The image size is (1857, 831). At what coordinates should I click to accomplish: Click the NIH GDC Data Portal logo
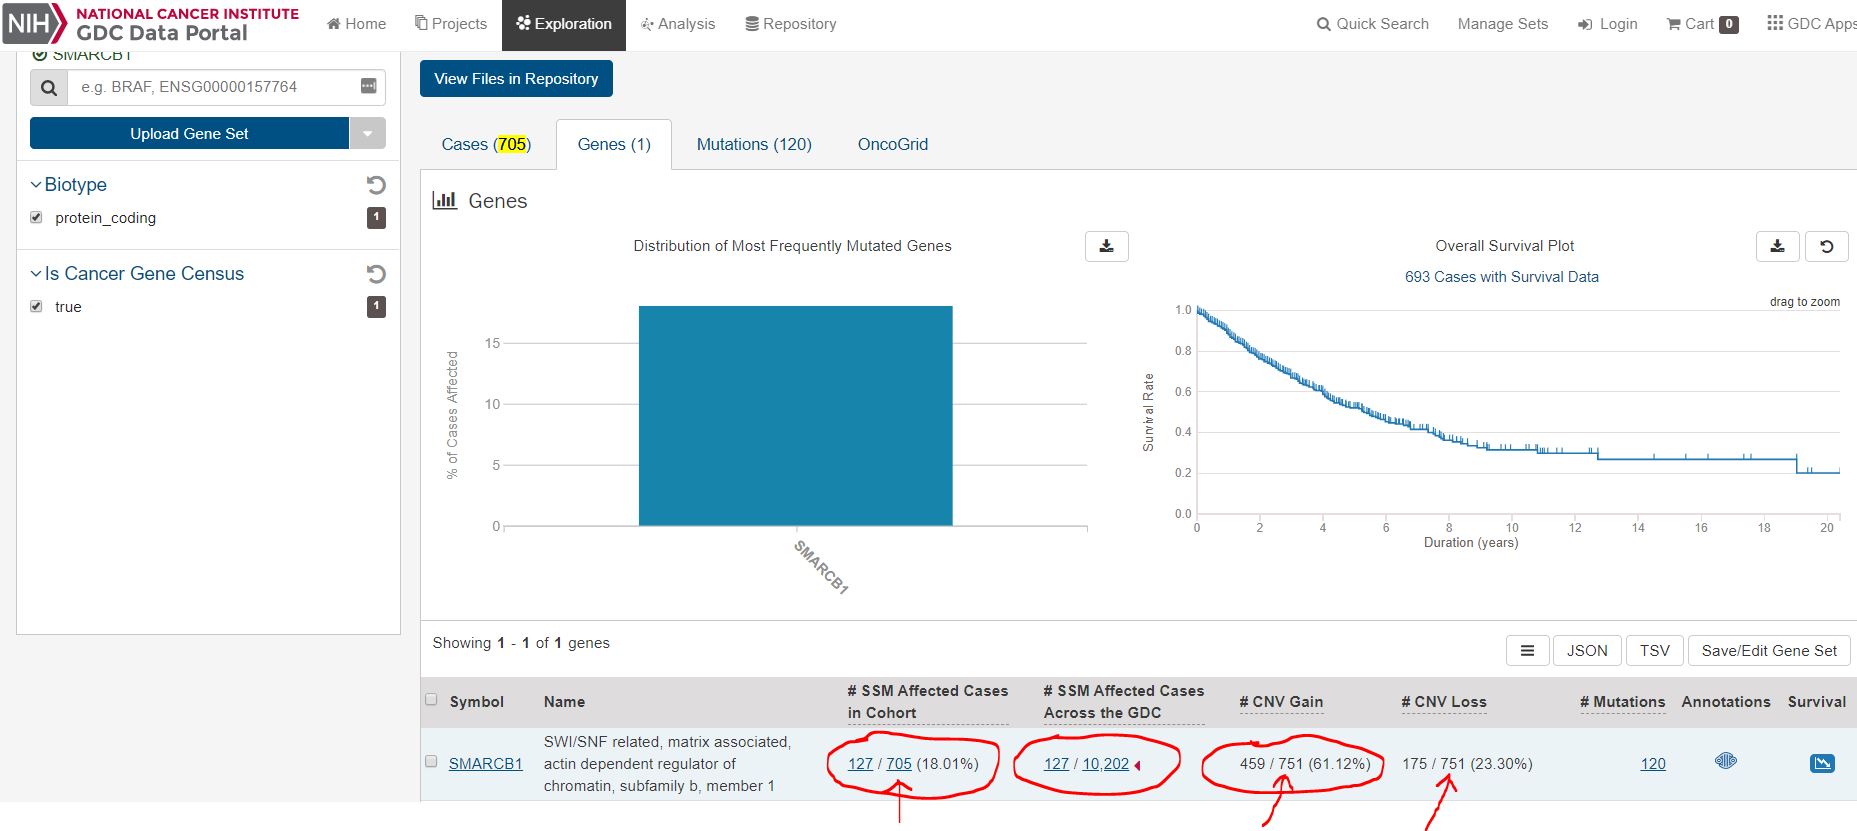pyautogui.click(x=151, y=24)
